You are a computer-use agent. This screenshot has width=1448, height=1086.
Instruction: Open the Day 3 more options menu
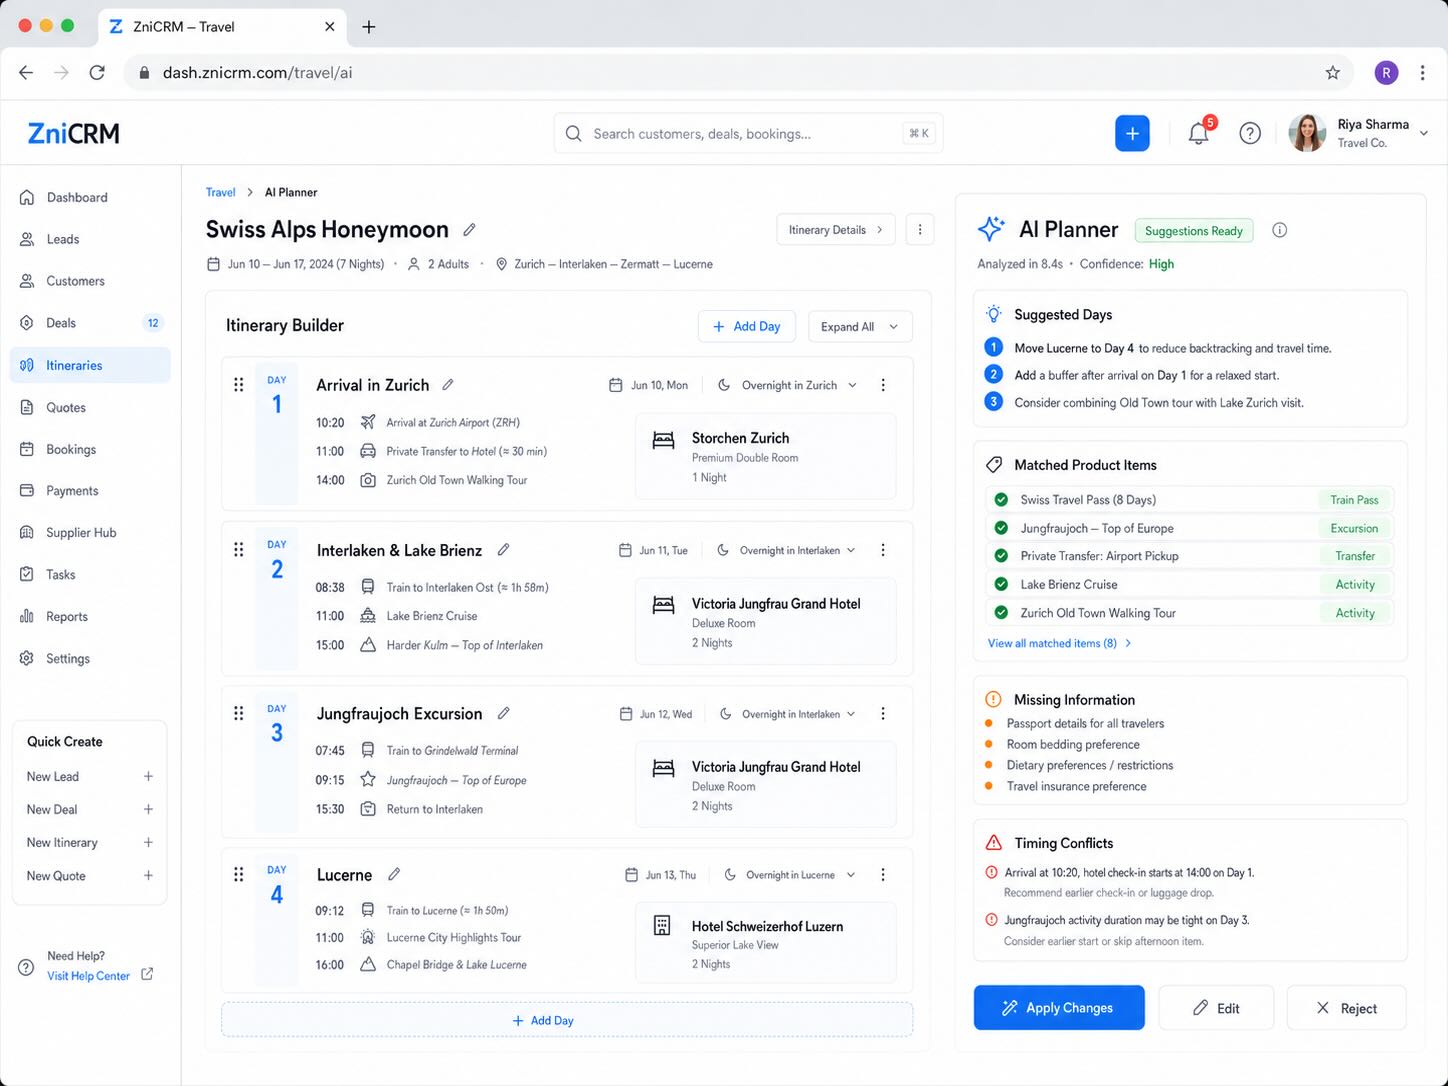(x=883, y=714)
